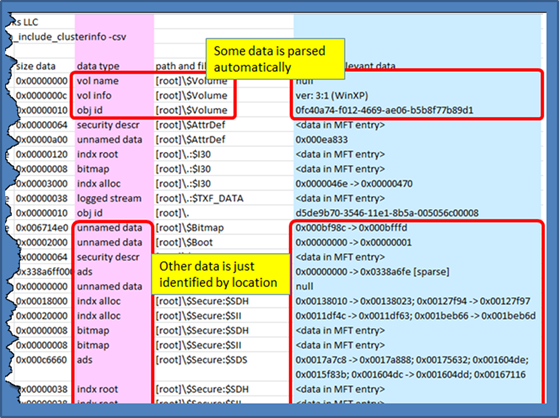Image resolution: width=559 pixels, height=418 pixels.
Task: Click the 0fc40a74-f012-4669-ae06-b5b8f77b89d1 object ID cell
Action: click(384, 110)
